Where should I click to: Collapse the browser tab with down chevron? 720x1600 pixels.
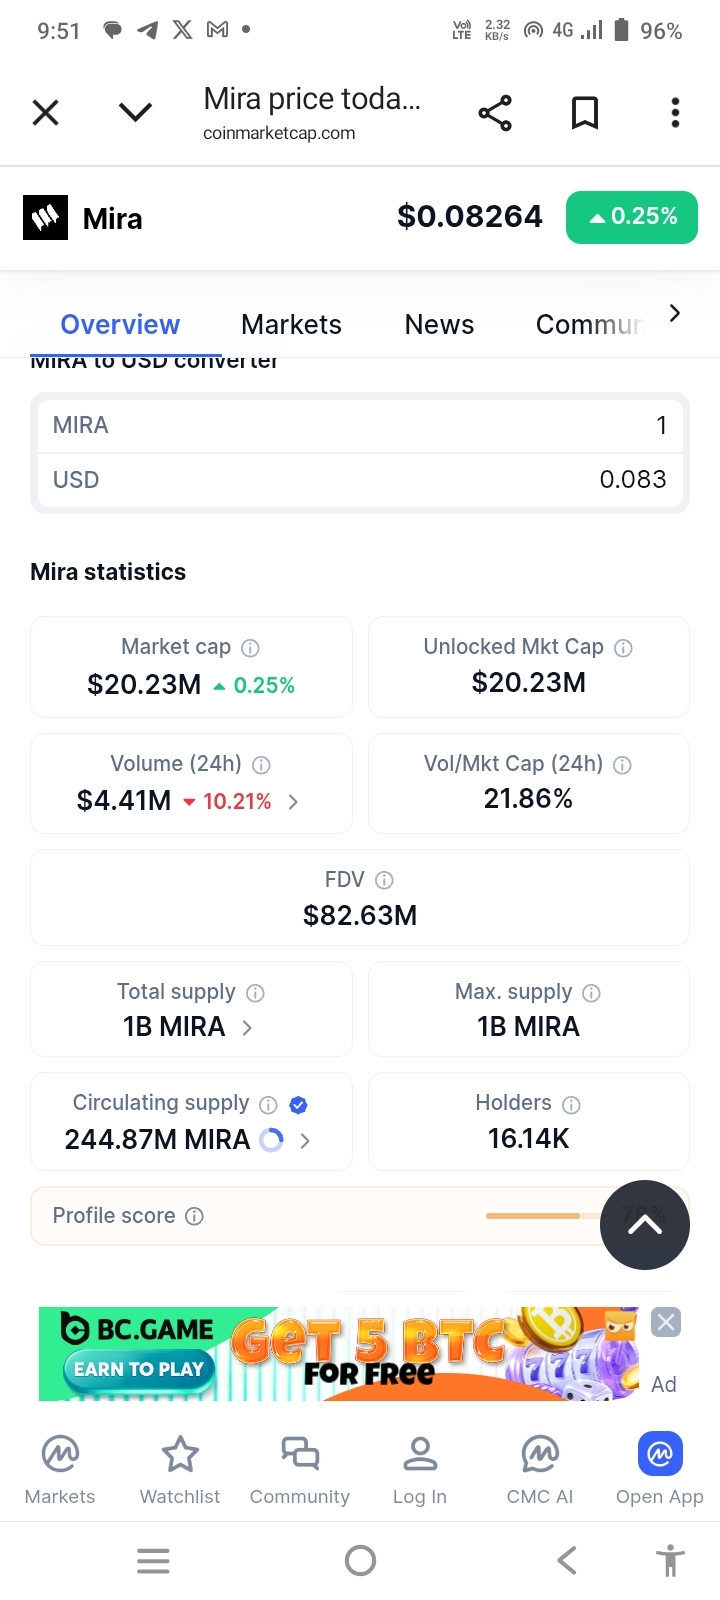click(x=135, y=112)
